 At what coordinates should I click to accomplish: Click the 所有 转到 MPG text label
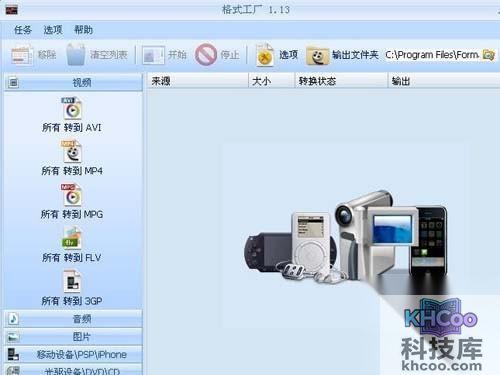coord(72,214)
